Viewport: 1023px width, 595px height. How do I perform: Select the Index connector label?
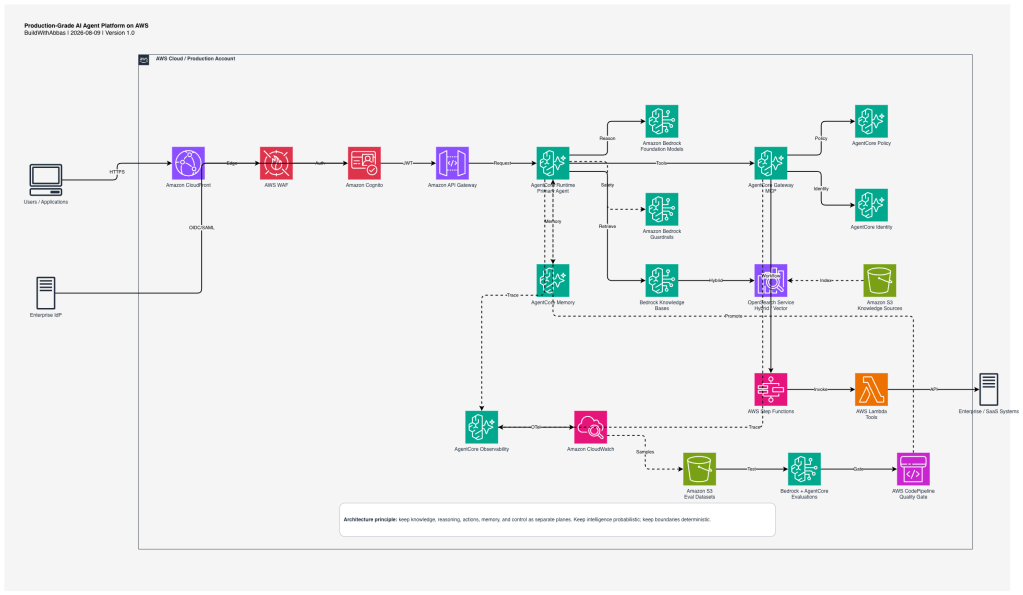click(825, 281)
